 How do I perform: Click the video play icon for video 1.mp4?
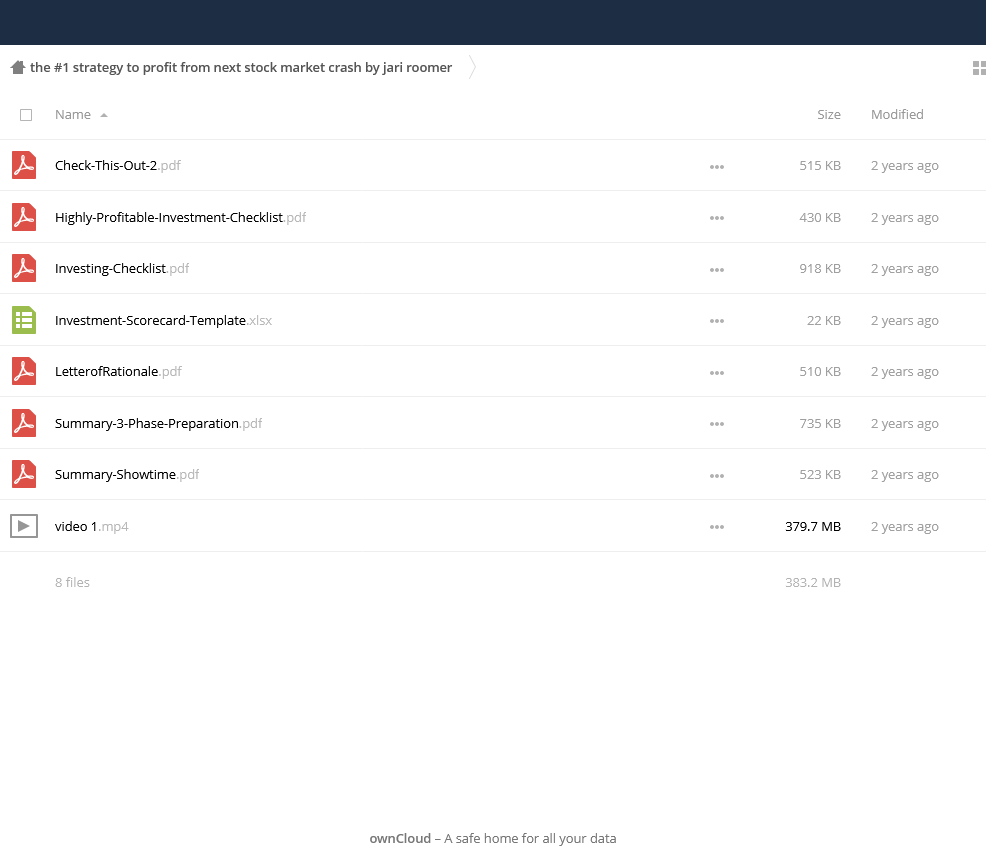coord(24,526)
